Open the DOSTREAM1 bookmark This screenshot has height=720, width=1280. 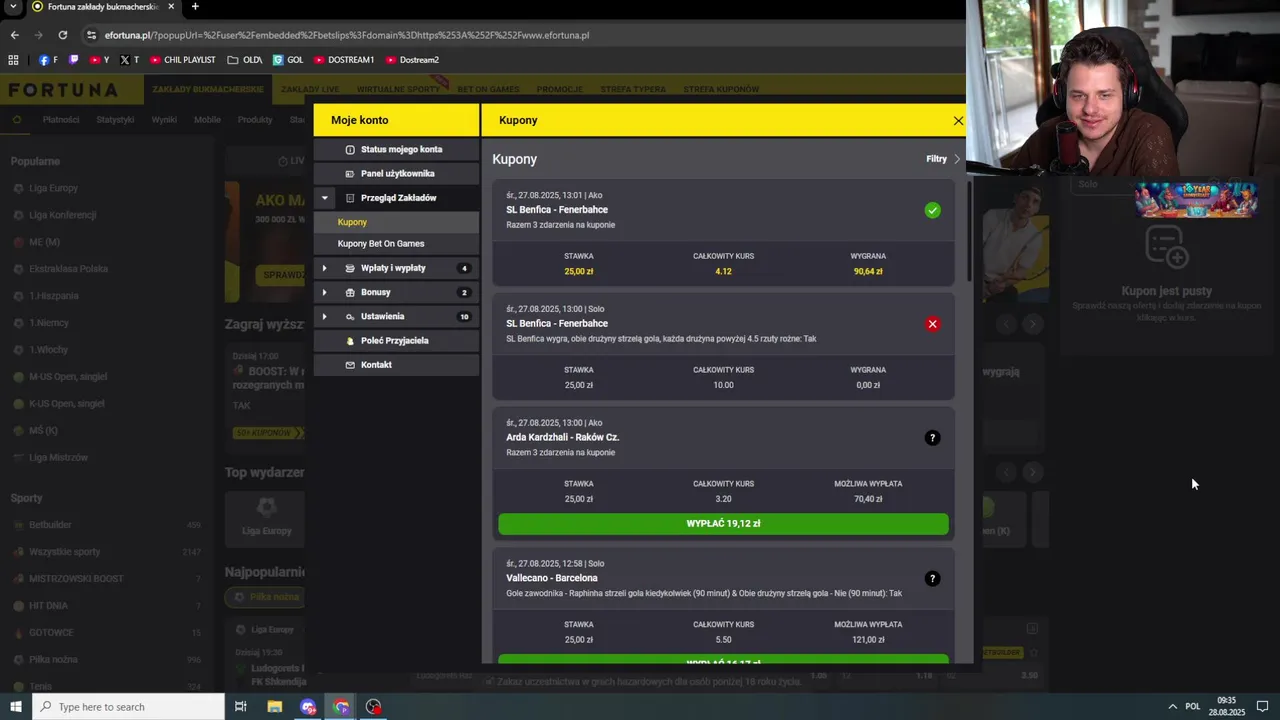344,60
